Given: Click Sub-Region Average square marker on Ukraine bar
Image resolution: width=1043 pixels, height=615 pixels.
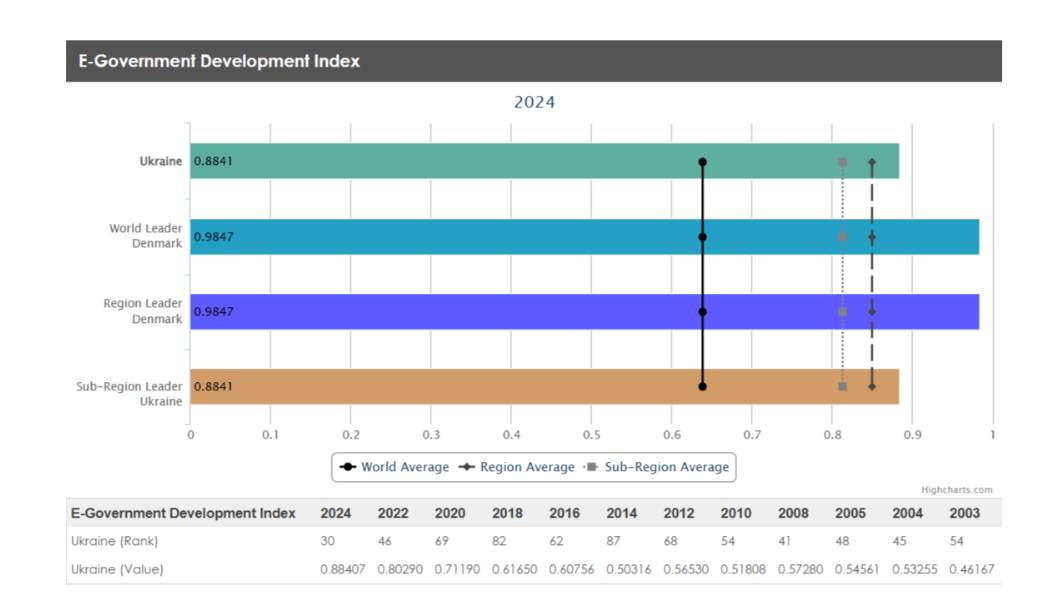Looking at the screenshot, I should click(x=843, y=162).
